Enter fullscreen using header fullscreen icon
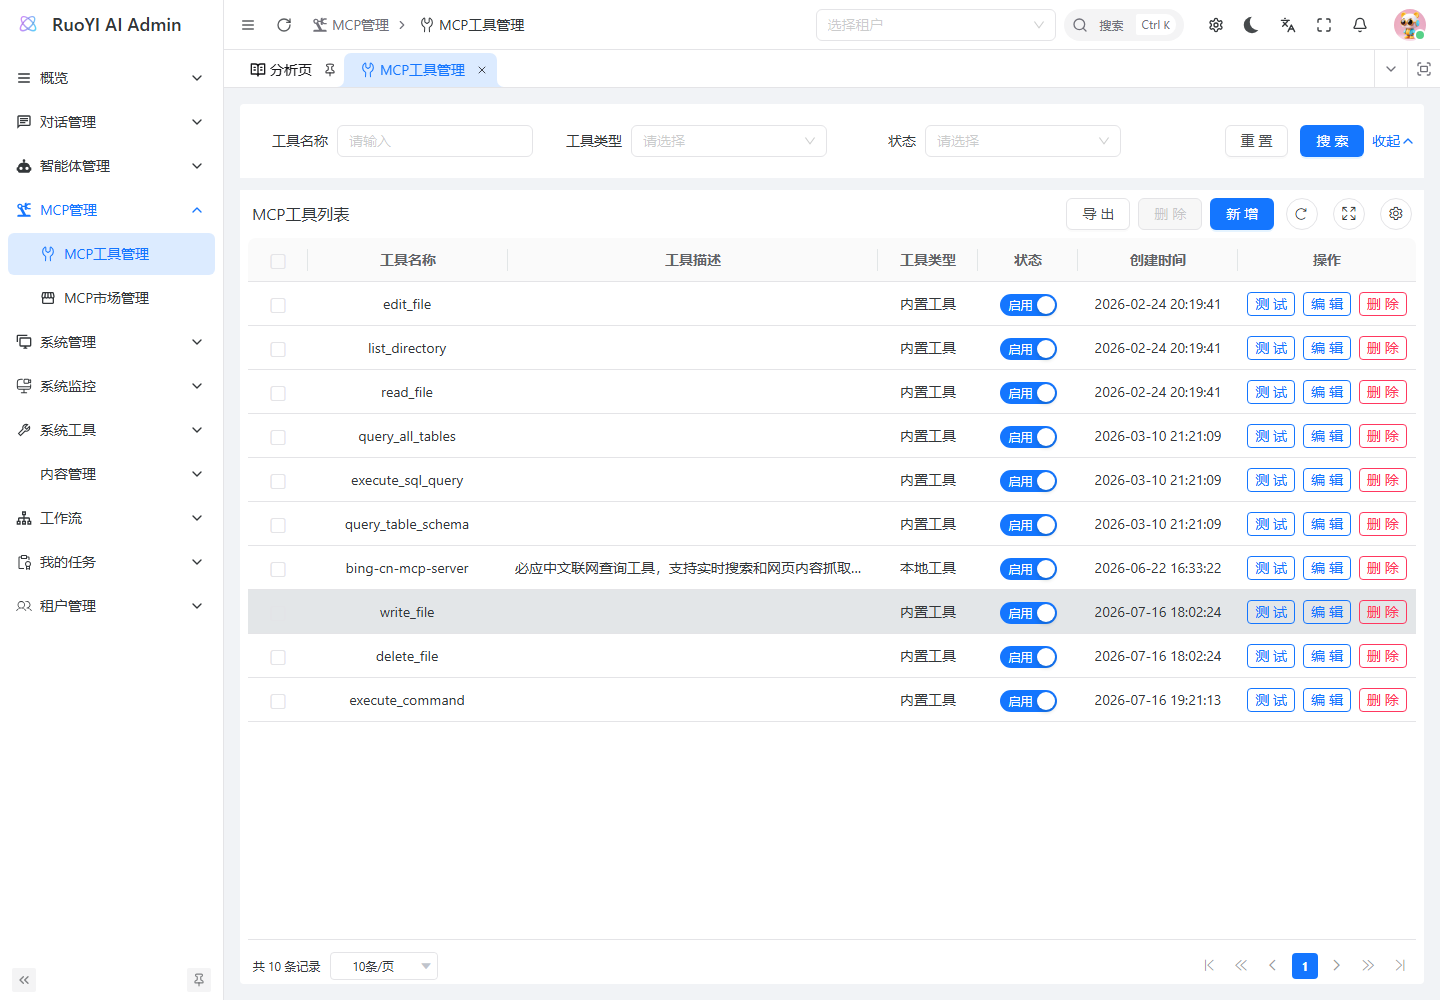 coord(1324,25)
